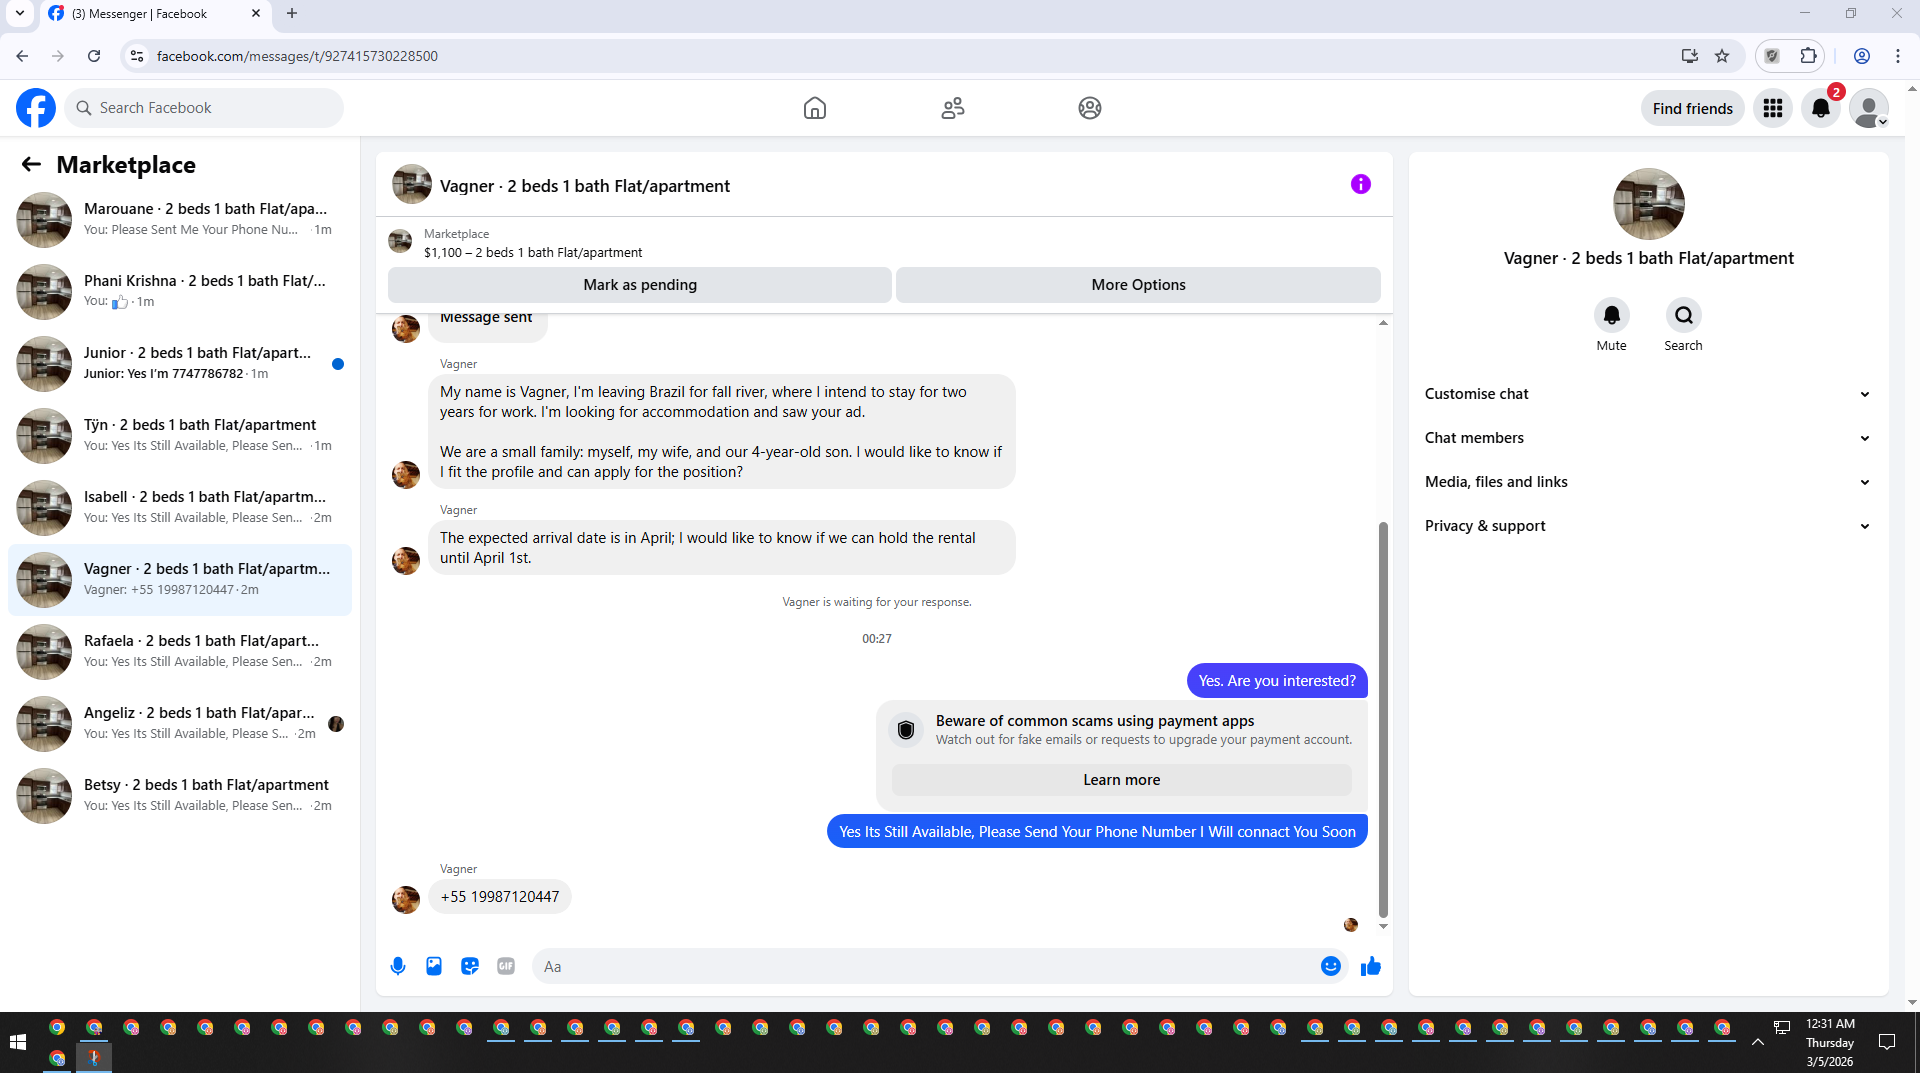Choose a sticker
The width and height of the screenshot is (1920, 1073).
tap(470, 966)
